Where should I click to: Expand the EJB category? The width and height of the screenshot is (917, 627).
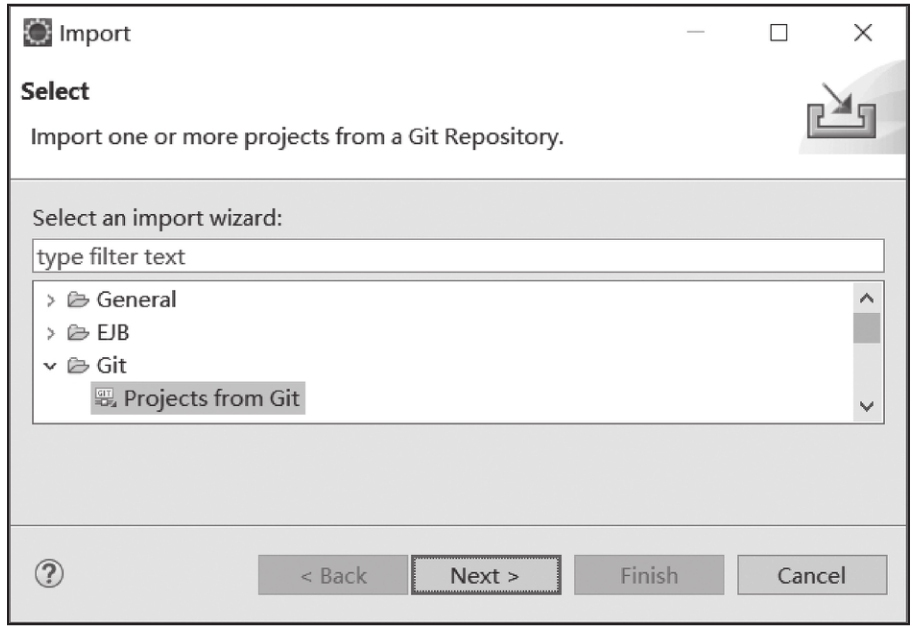(50, 333)
